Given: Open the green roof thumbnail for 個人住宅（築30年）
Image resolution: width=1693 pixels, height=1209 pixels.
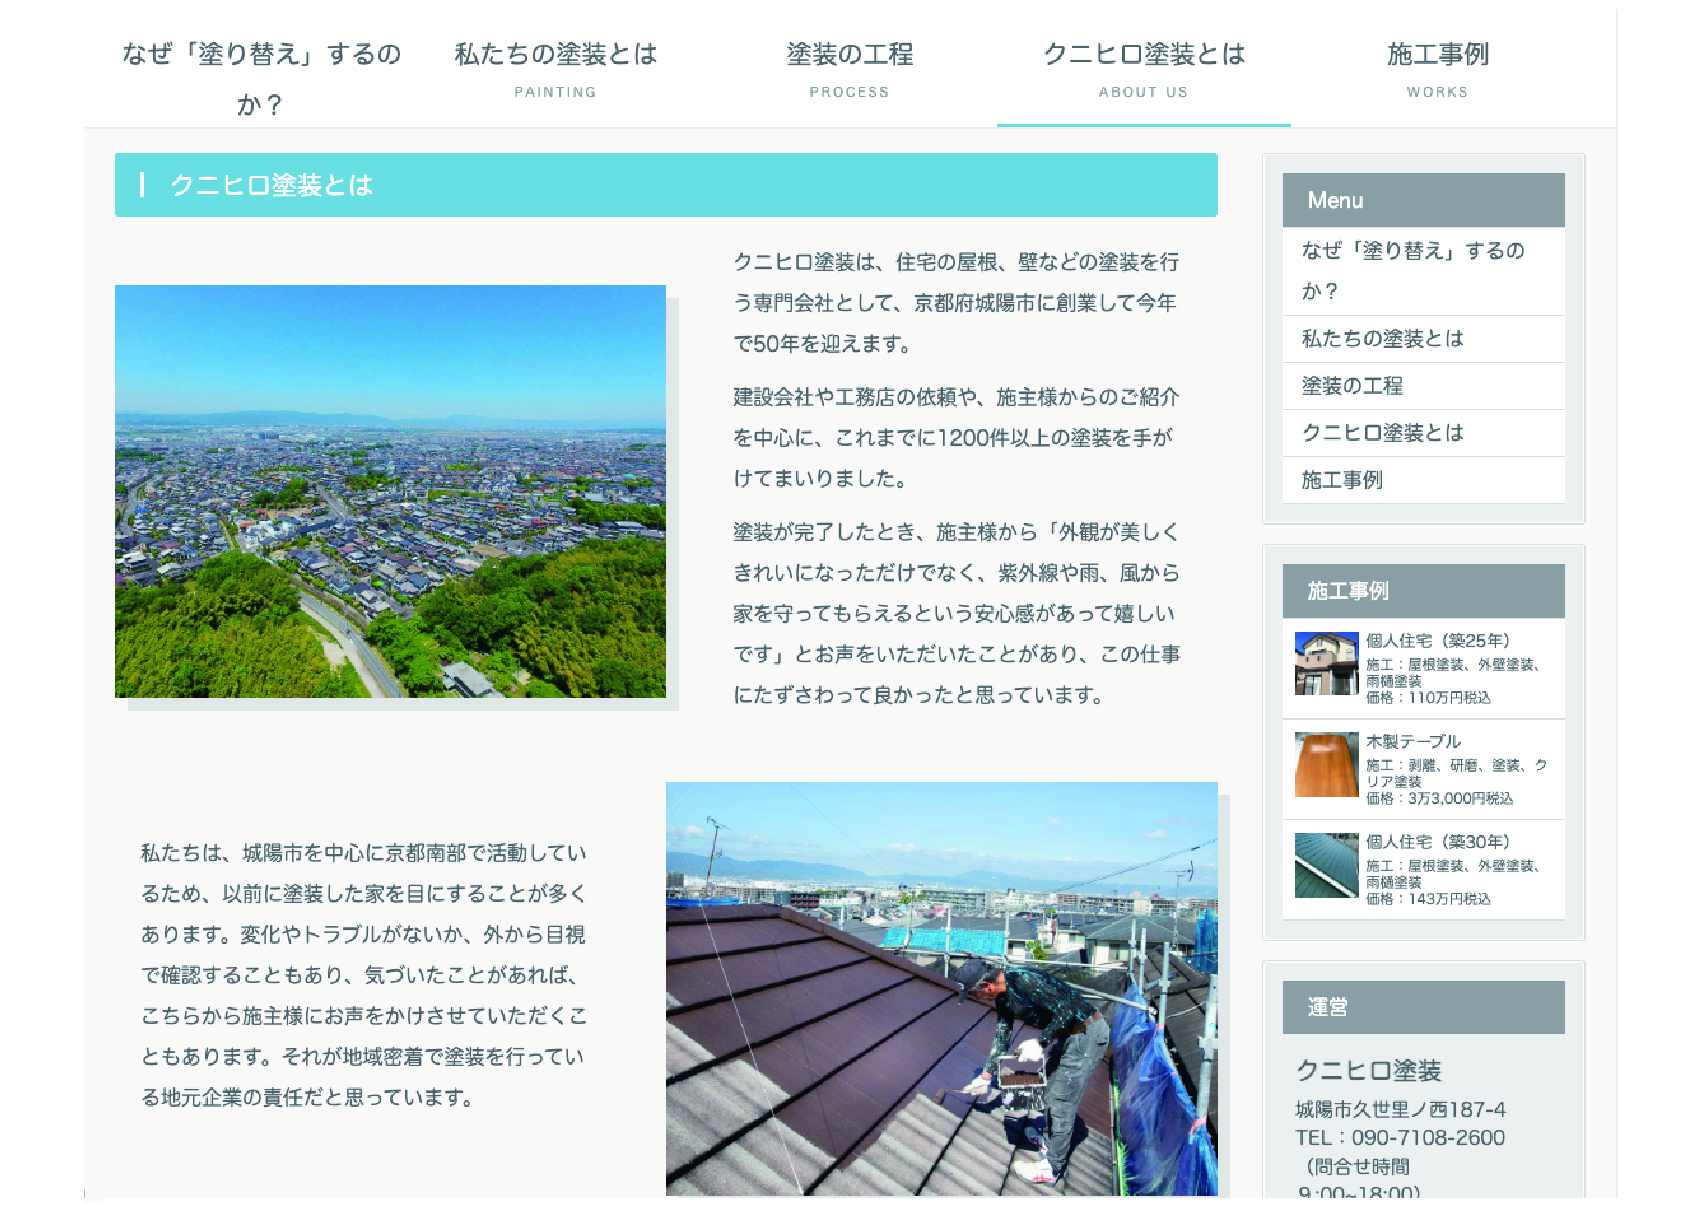Looking at the screenshot, I should click(x=1326, y=865).
